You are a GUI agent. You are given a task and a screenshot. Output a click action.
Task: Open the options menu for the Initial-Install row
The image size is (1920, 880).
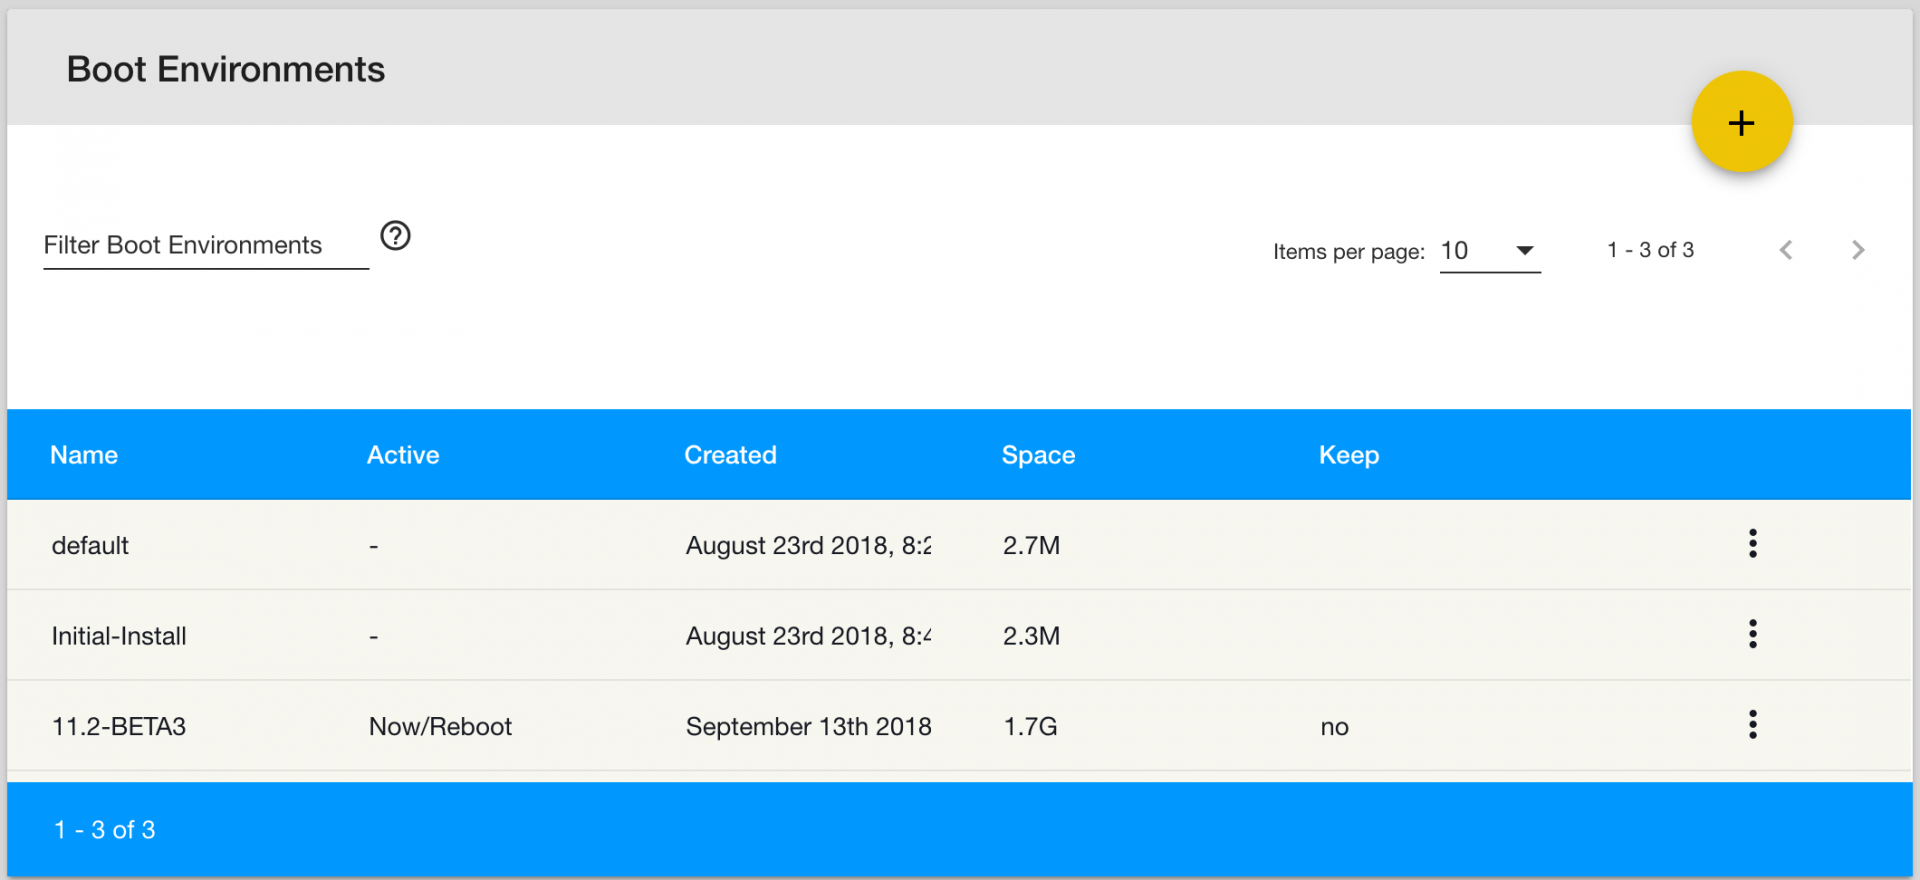pyautogui.click(x=1752, y=634)
